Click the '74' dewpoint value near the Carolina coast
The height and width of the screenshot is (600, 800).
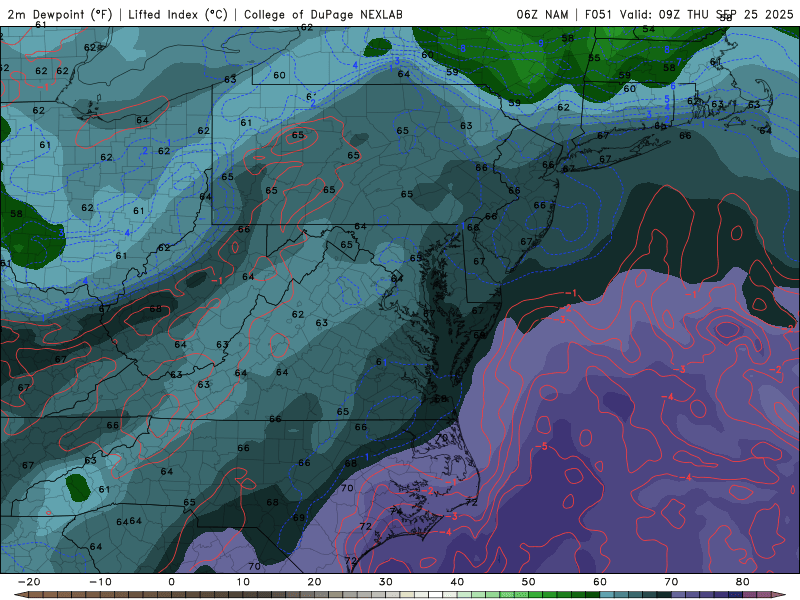click(x=396, y=511)
